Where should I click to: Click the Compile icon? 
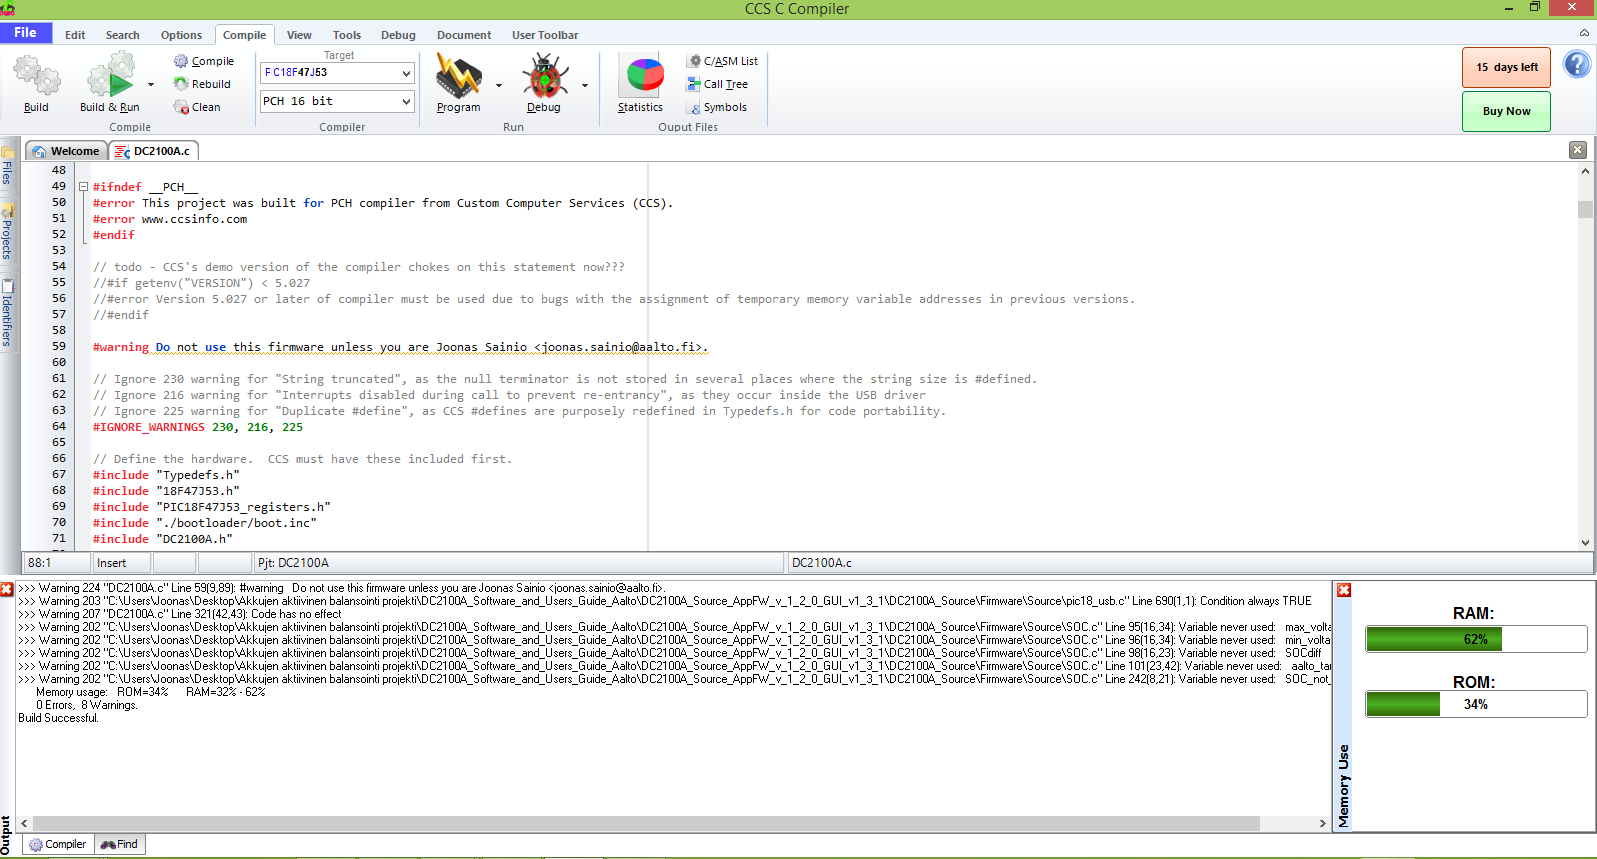pos(181,61)
